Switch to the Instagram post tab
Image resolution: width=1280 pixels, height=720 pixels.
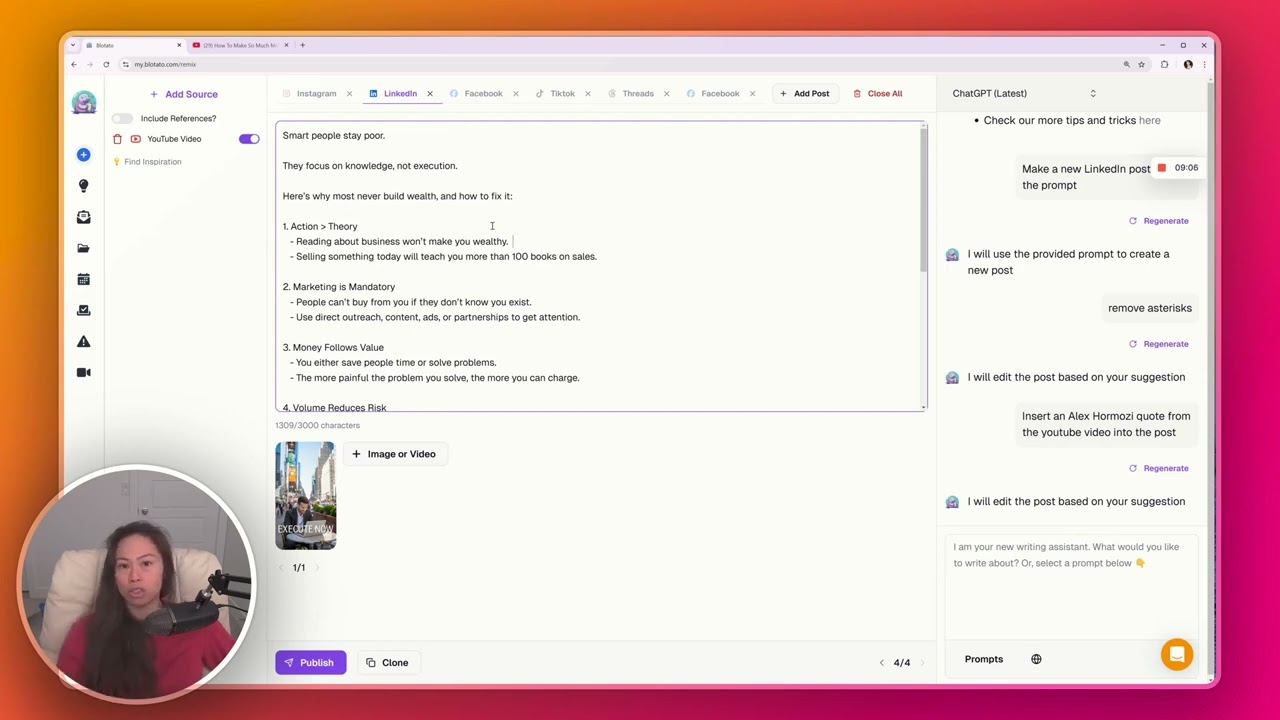[309, 94]
